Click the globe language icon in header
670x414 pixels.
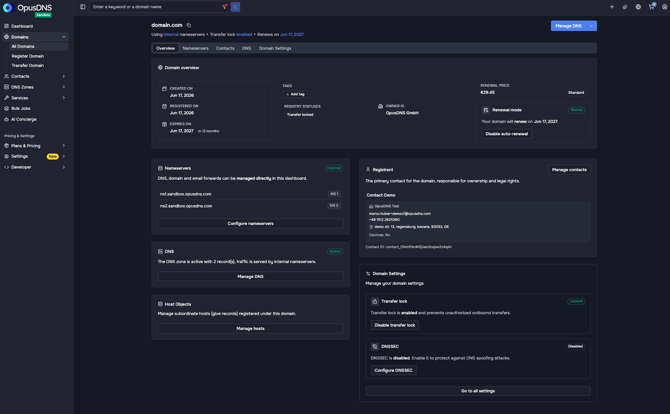coord(638,7)
